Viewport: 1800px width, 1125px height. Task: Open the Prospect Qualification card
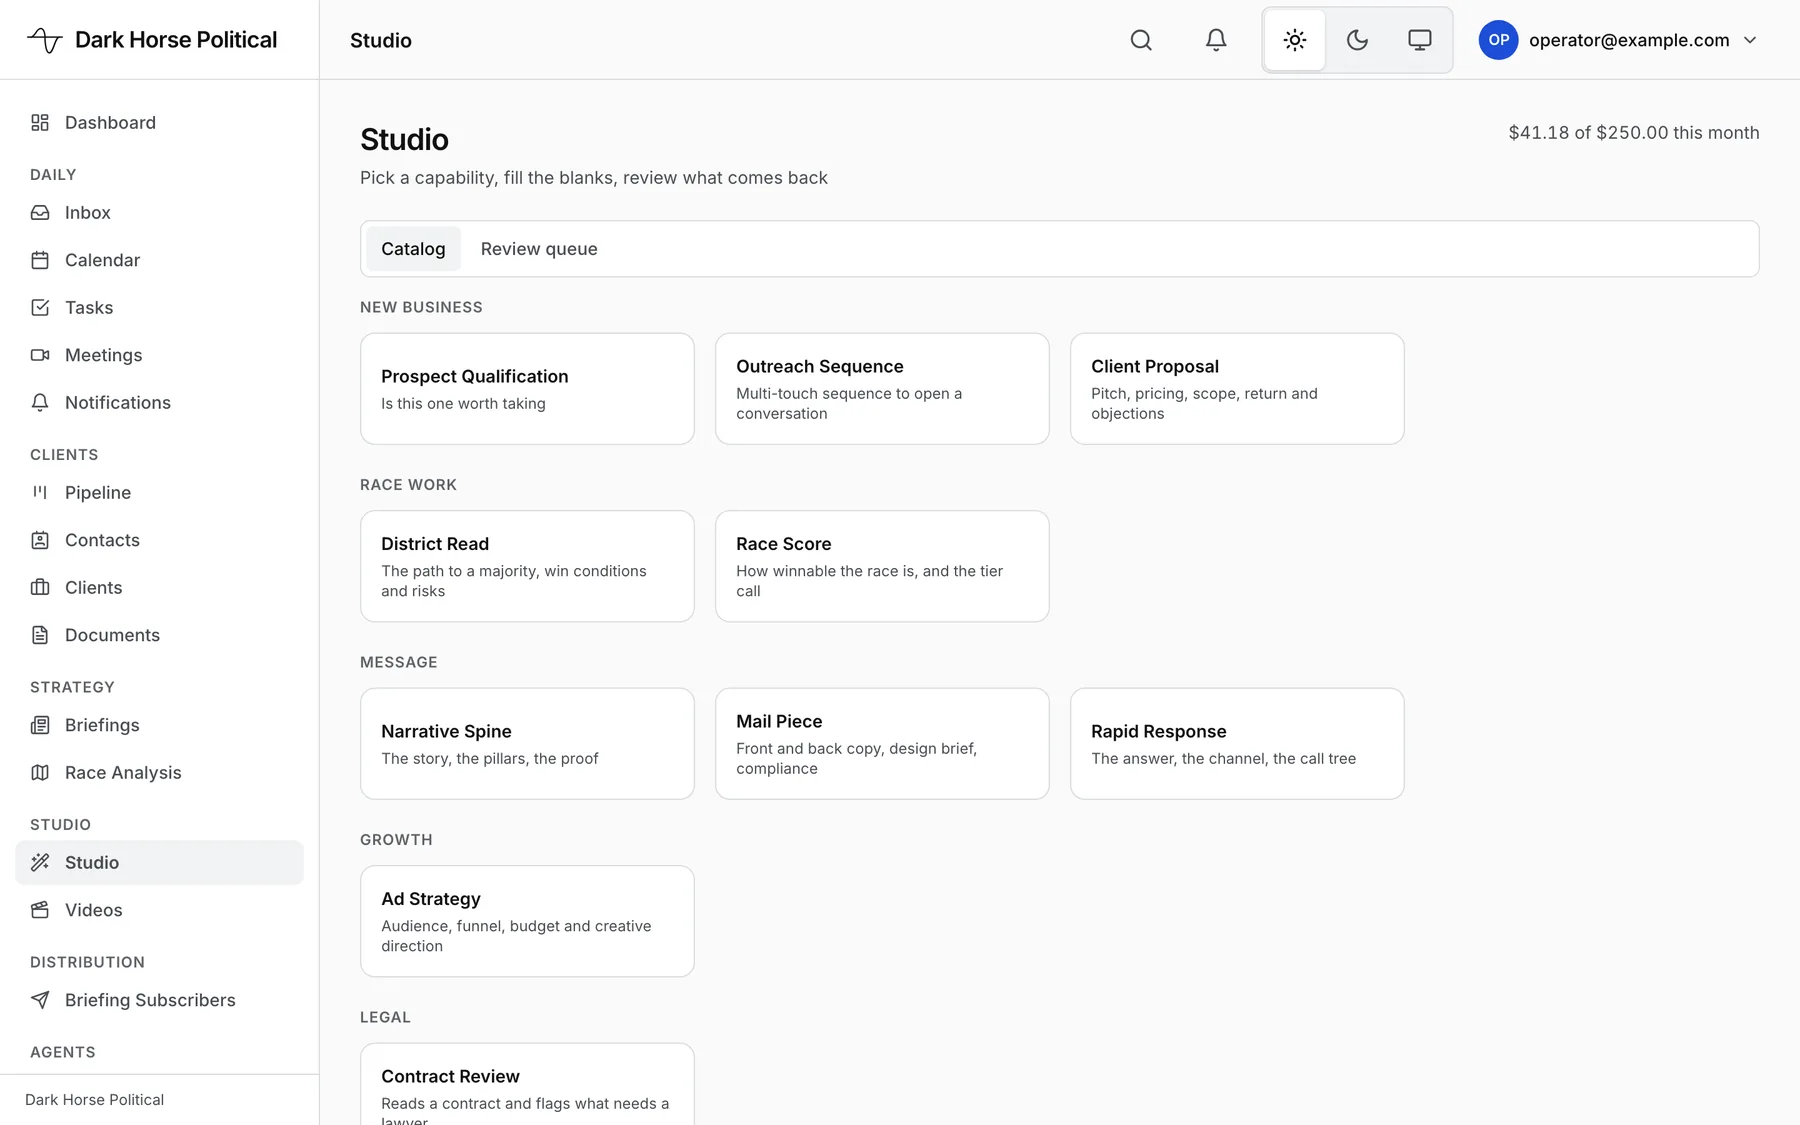coord(527,389)
